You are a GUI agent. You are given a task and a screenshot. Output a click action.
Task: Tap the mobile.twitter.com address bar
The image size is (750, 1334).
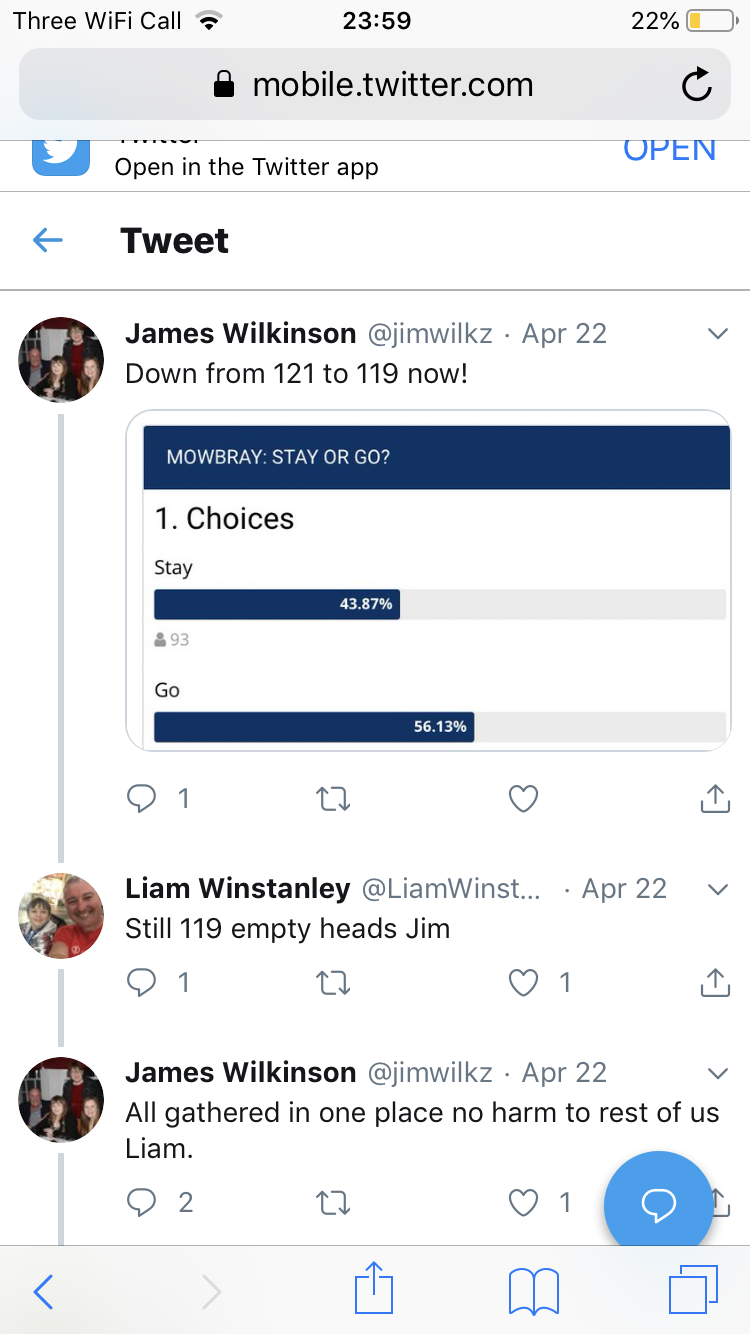click(x=375, y=85)
